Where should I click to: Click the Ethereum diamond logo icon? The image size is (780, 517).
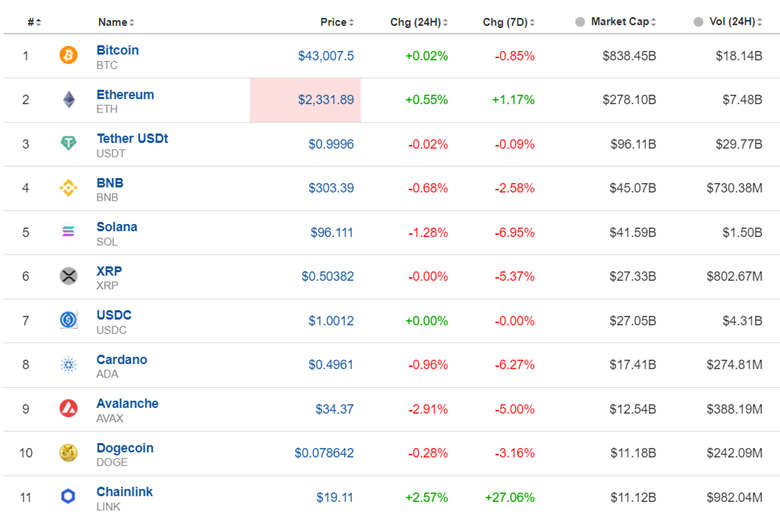coord(69,100)
